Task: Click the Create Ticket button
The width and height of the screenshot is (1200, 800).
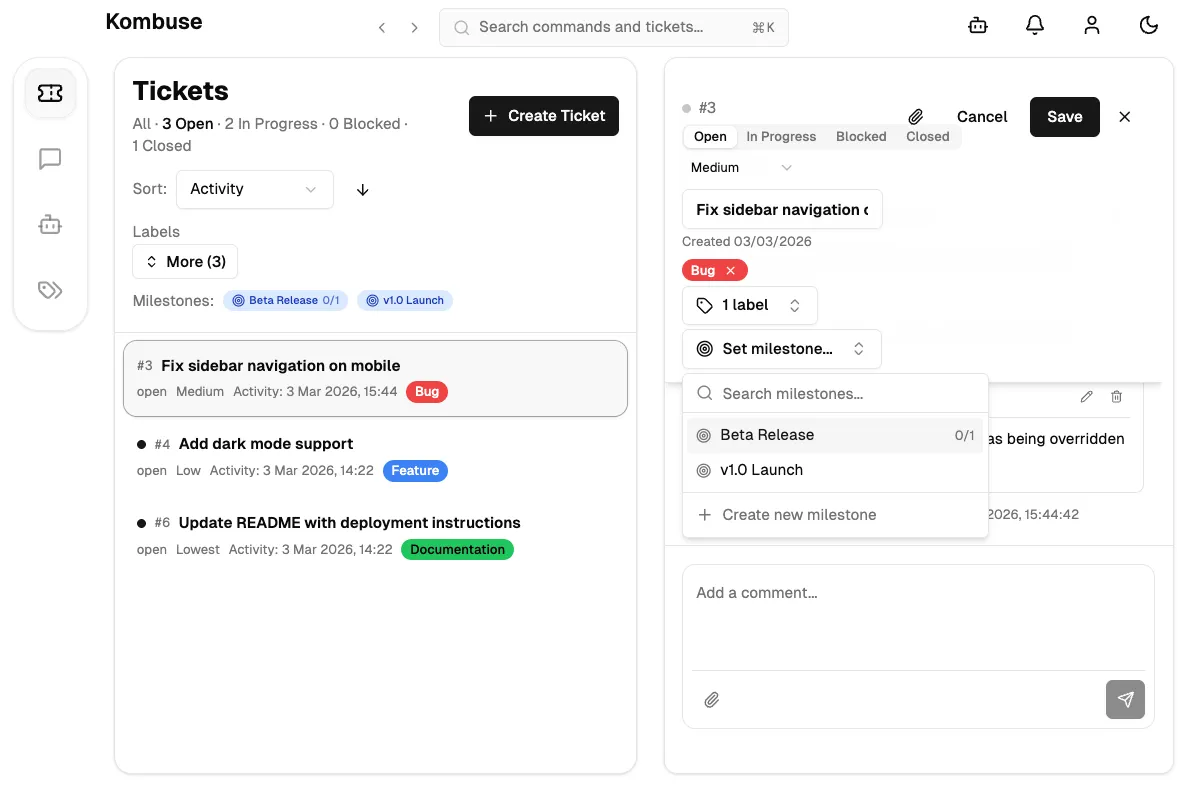Action: pos(544,116)
